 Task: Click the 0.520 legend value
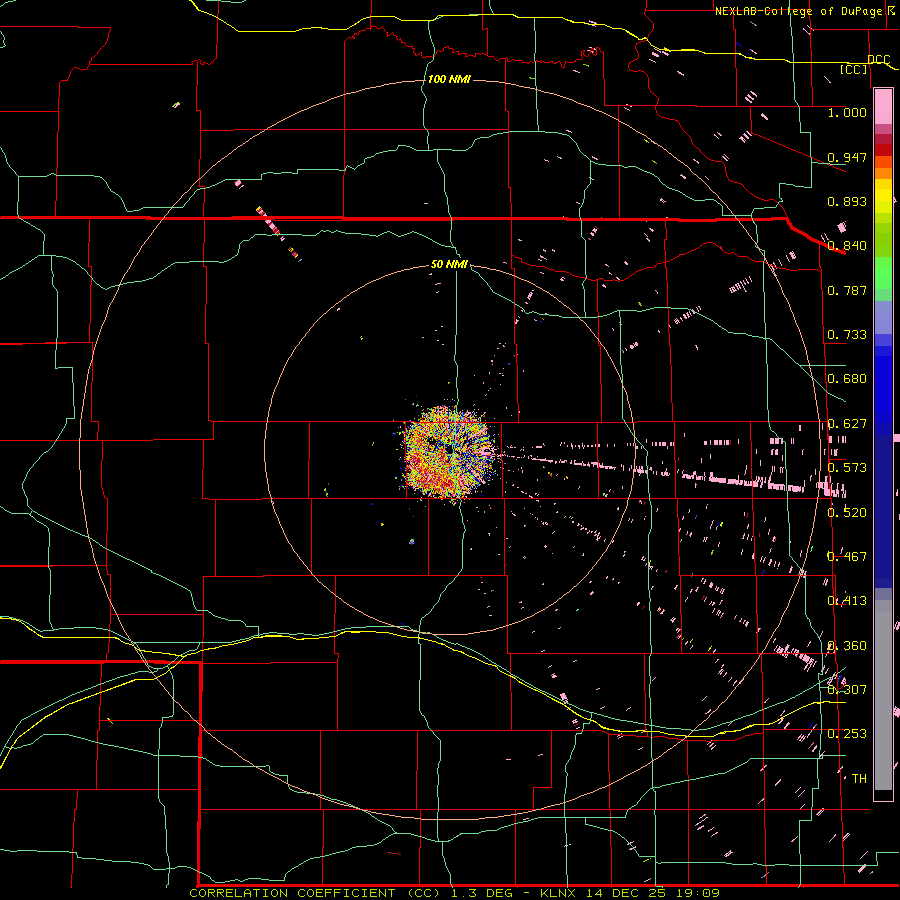[x=847, y=512]
